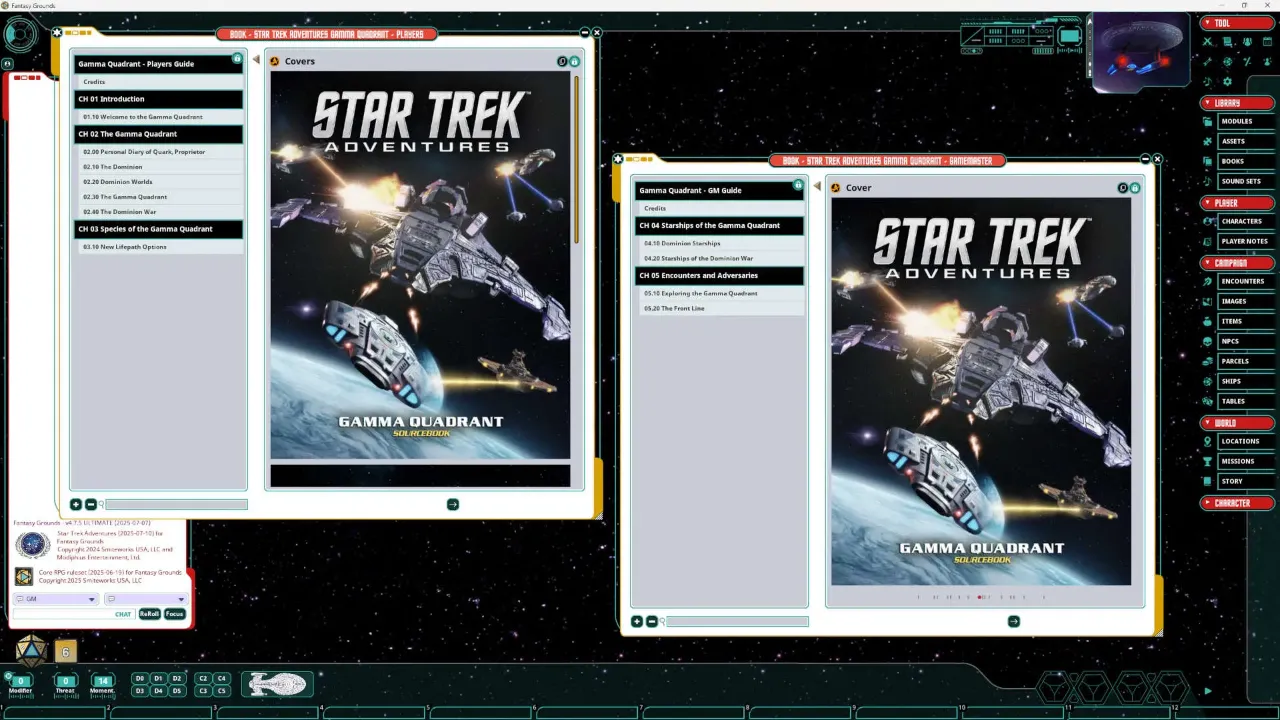The image size is (1280, 720).
Task: Click the ReRoll button in chat
Action: pos(149,614)
